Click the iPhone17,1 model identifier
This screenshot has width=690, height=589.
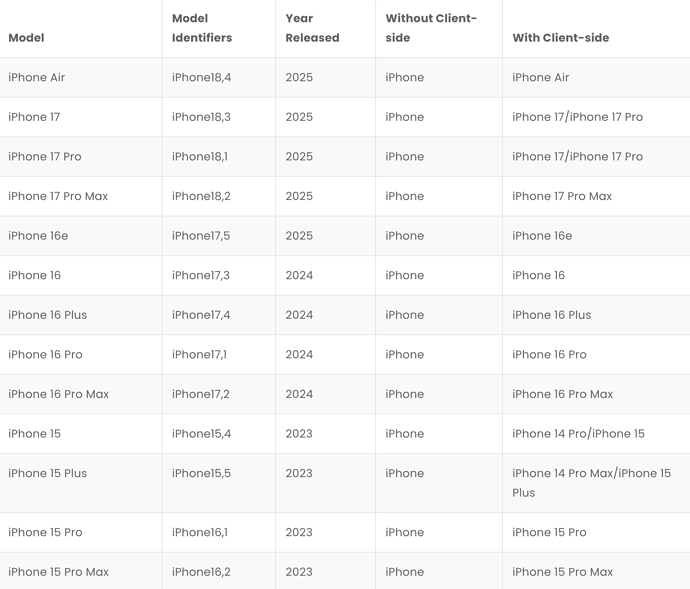pos(200,355)
